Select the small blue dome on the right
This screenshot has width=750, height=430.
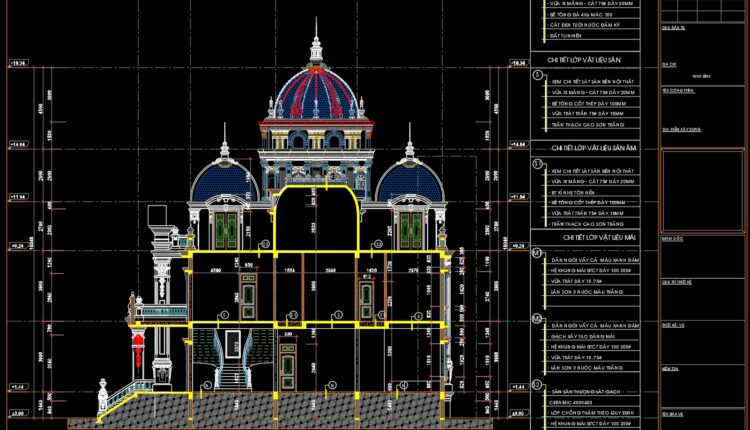click(410, 181)
